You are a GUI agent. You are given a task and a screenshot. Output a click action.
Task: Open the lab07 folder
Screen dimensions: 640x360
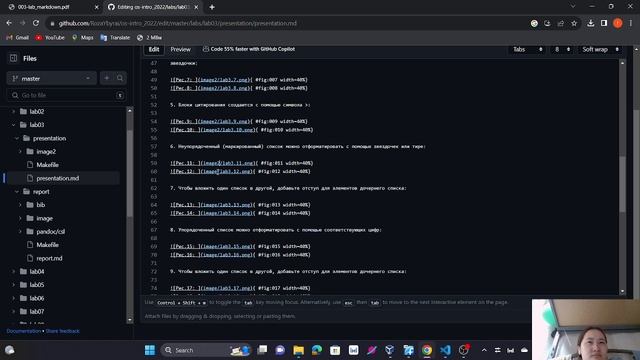click(x=36, y=311)
